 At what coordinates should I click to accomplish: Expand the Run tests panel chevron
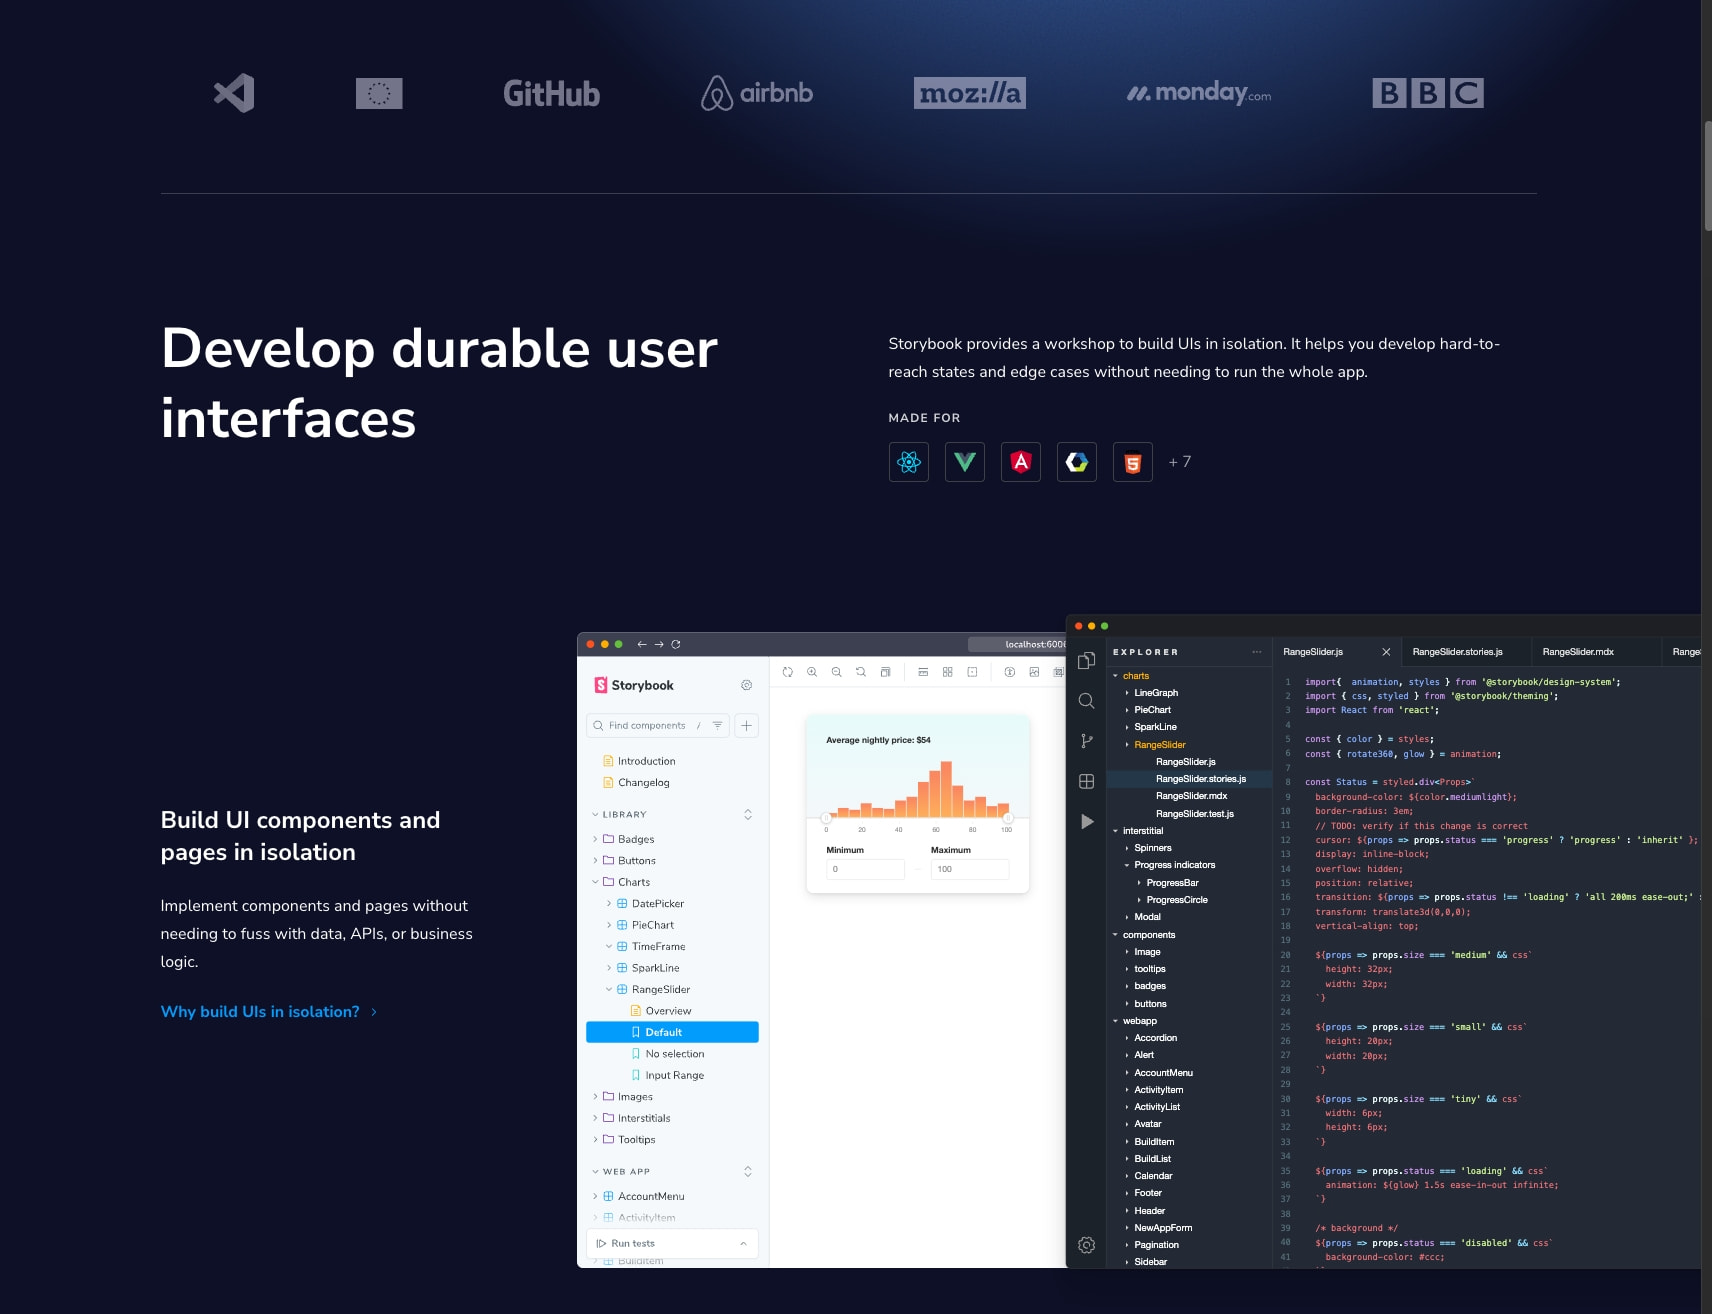pos(744,1244)
